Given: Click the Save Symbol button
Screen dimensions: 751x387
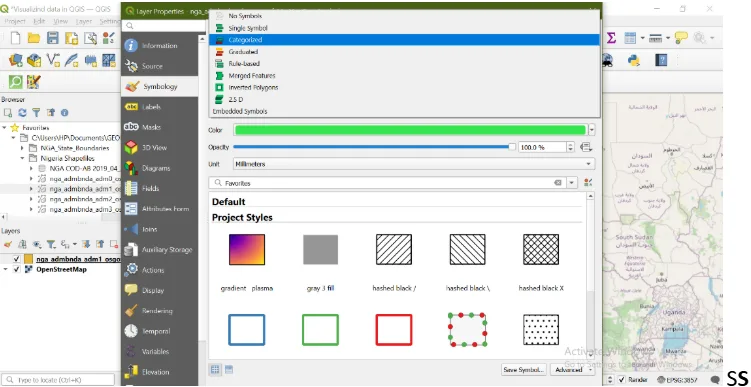Looking at the screenshot, I should coord(524,370).
